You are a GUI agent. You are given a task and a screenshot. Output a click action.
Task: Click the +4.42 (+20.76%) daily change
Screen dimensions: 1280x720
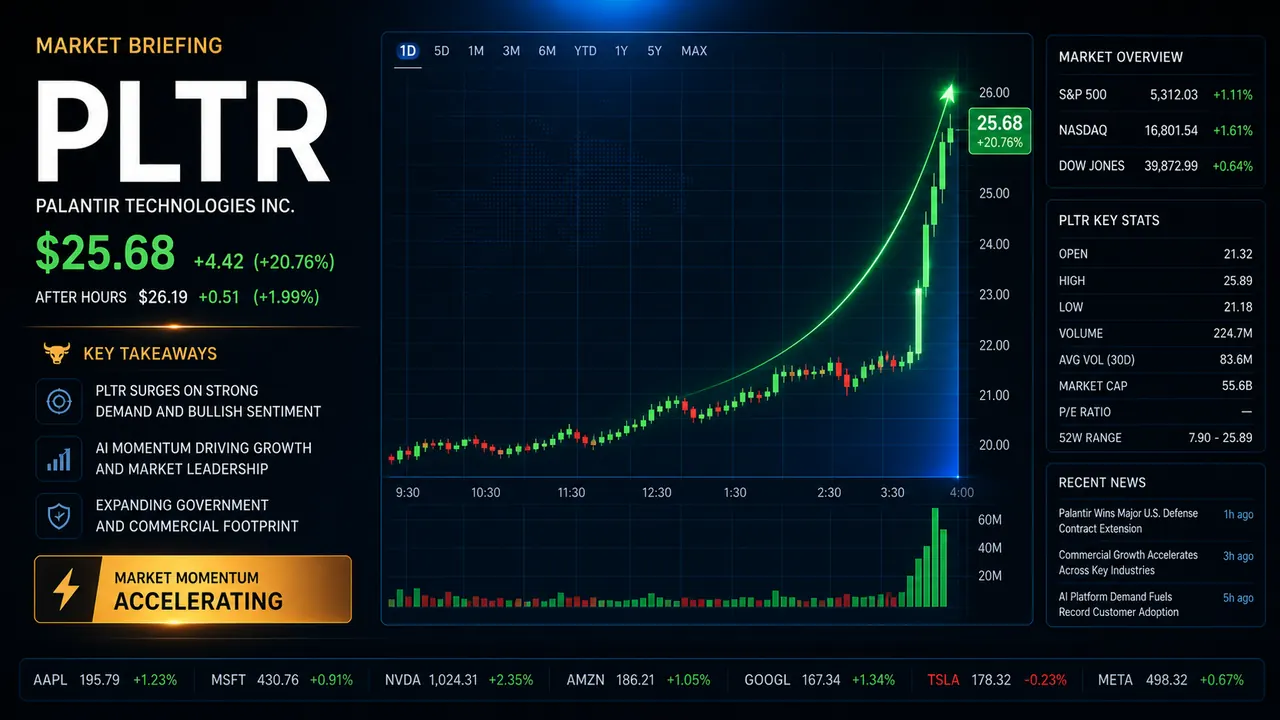click(264, 262)
